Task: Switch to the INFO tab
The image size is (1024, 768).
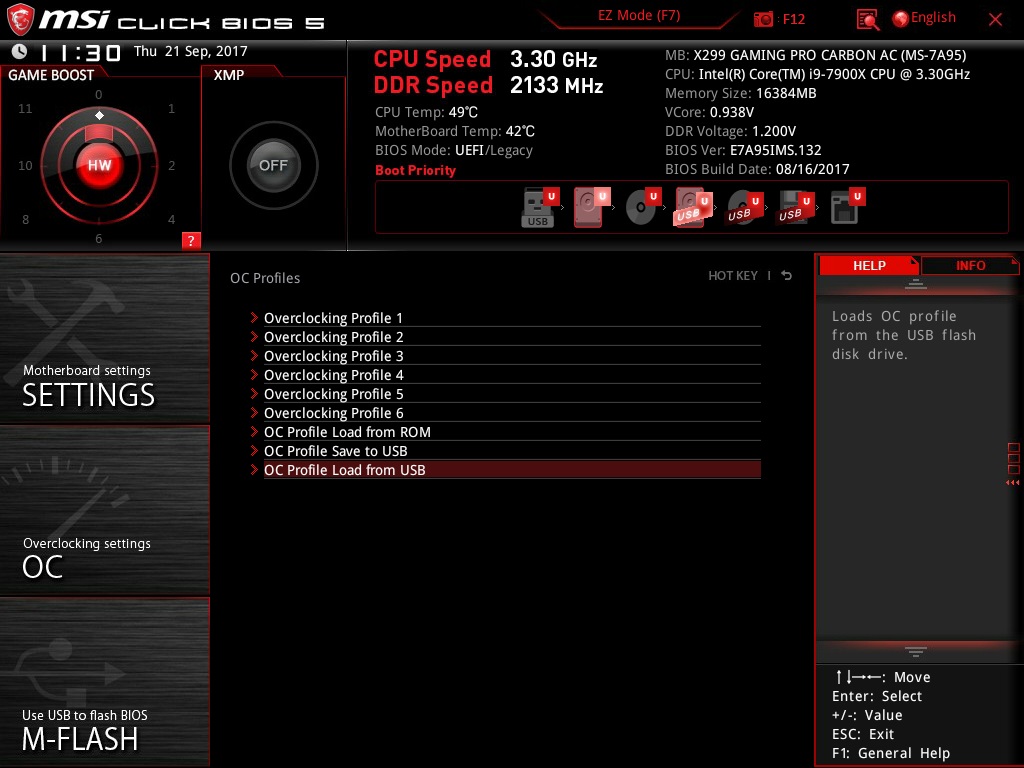Action: 970,265
